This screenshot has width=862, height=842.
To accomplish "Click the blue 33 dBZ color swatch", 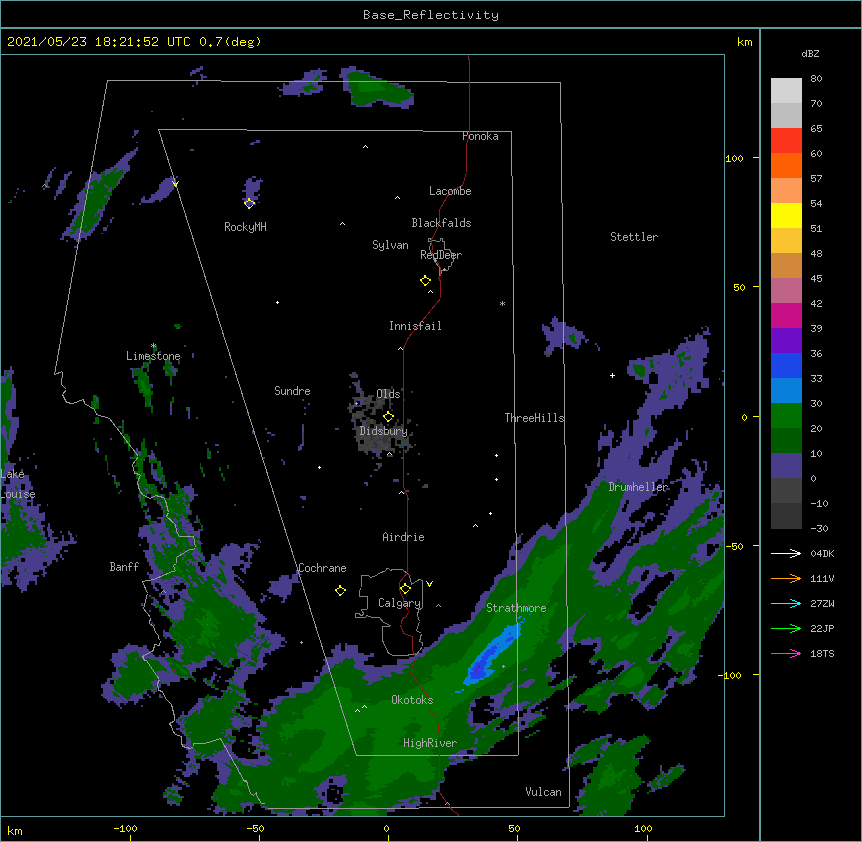I will (786, 365).
